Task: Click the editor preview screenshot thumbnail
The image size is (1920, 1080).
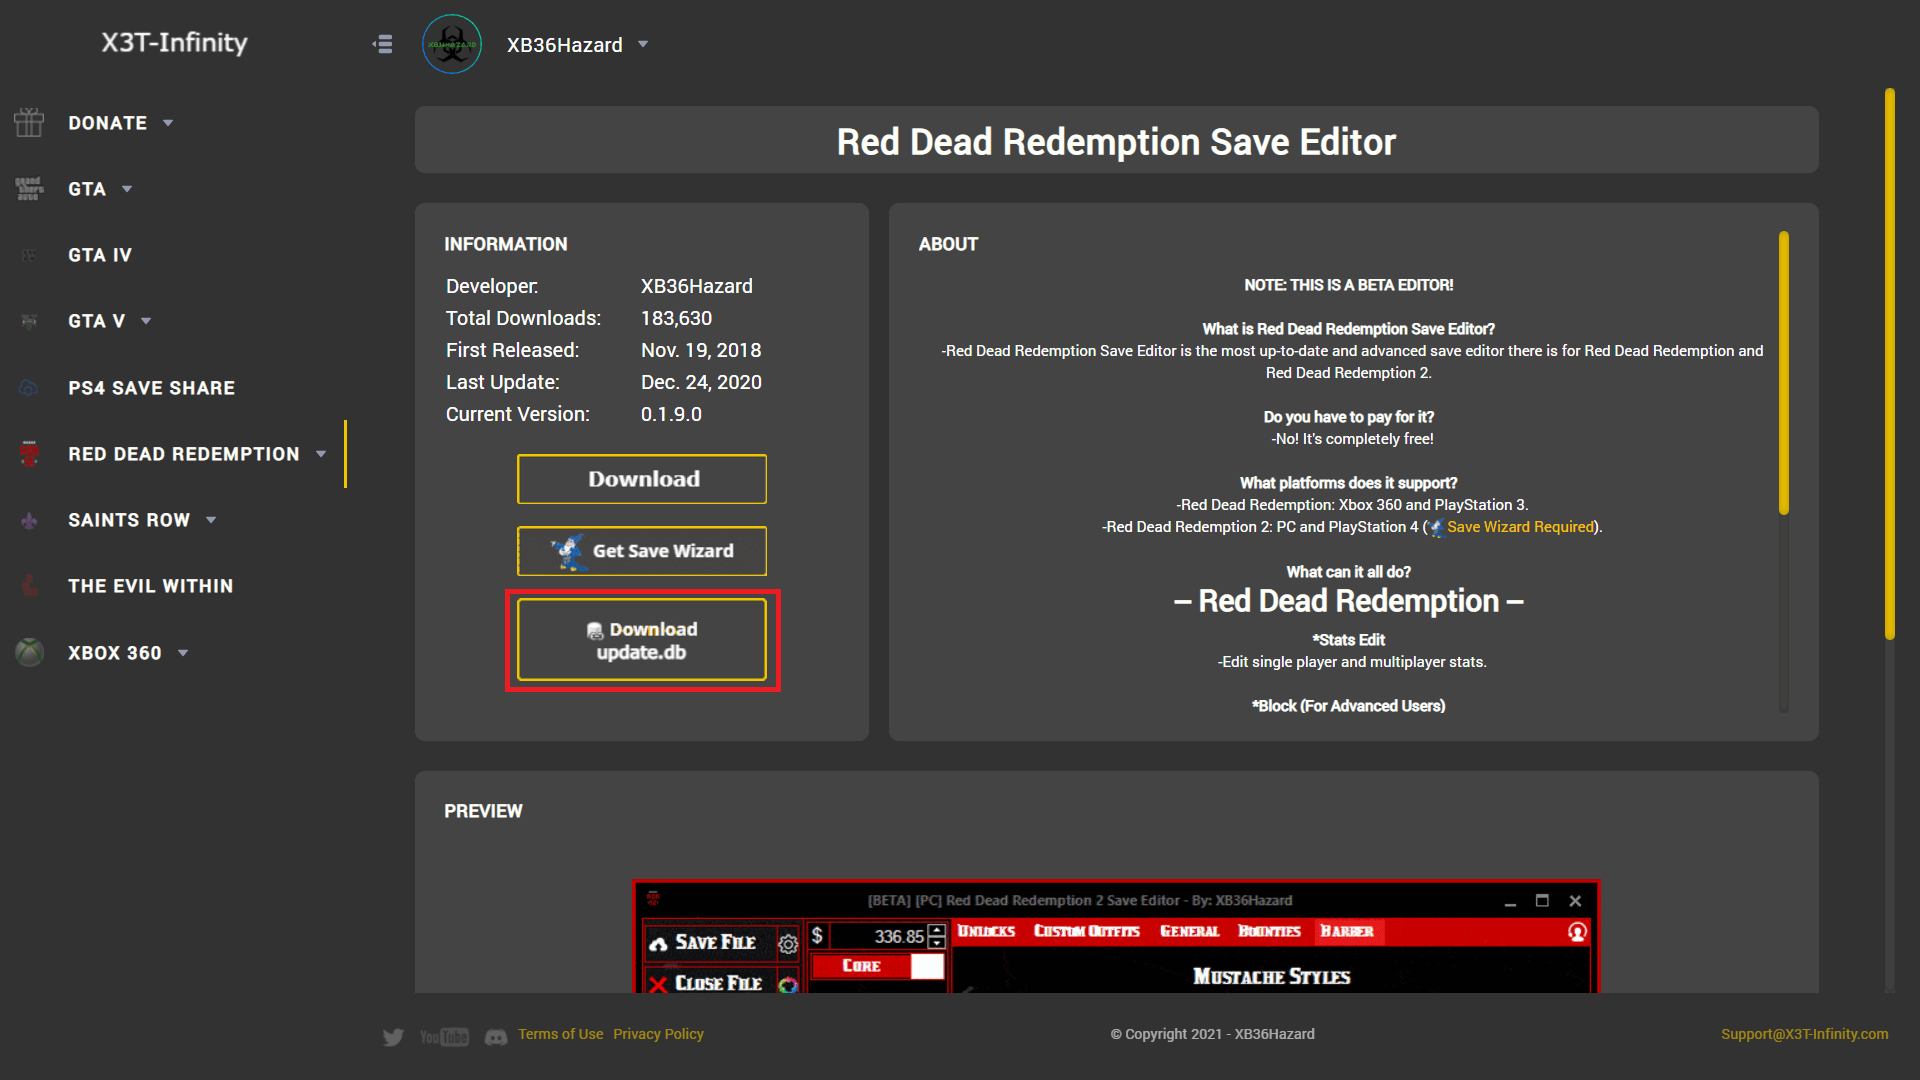Action: pyautogui.click(x=1116, y=937)
